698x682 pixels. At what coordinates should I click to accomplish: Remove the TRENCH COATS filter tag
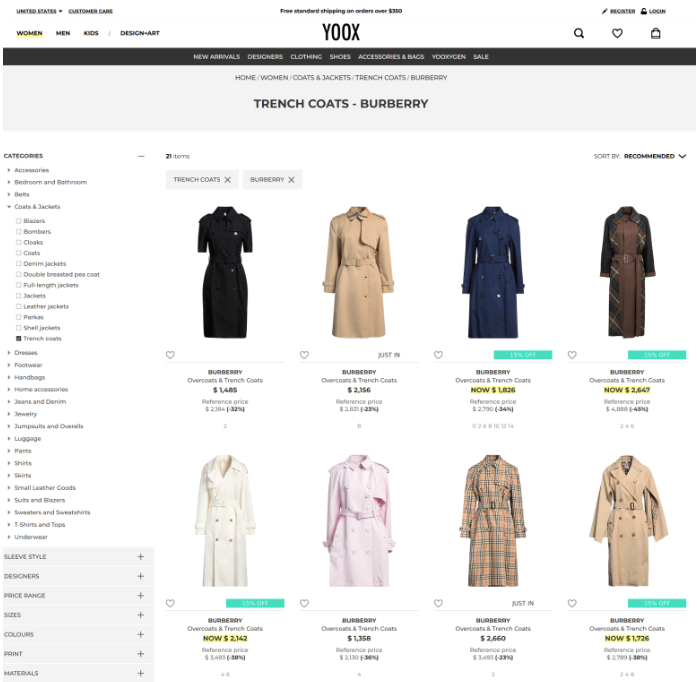click(227, 180)
